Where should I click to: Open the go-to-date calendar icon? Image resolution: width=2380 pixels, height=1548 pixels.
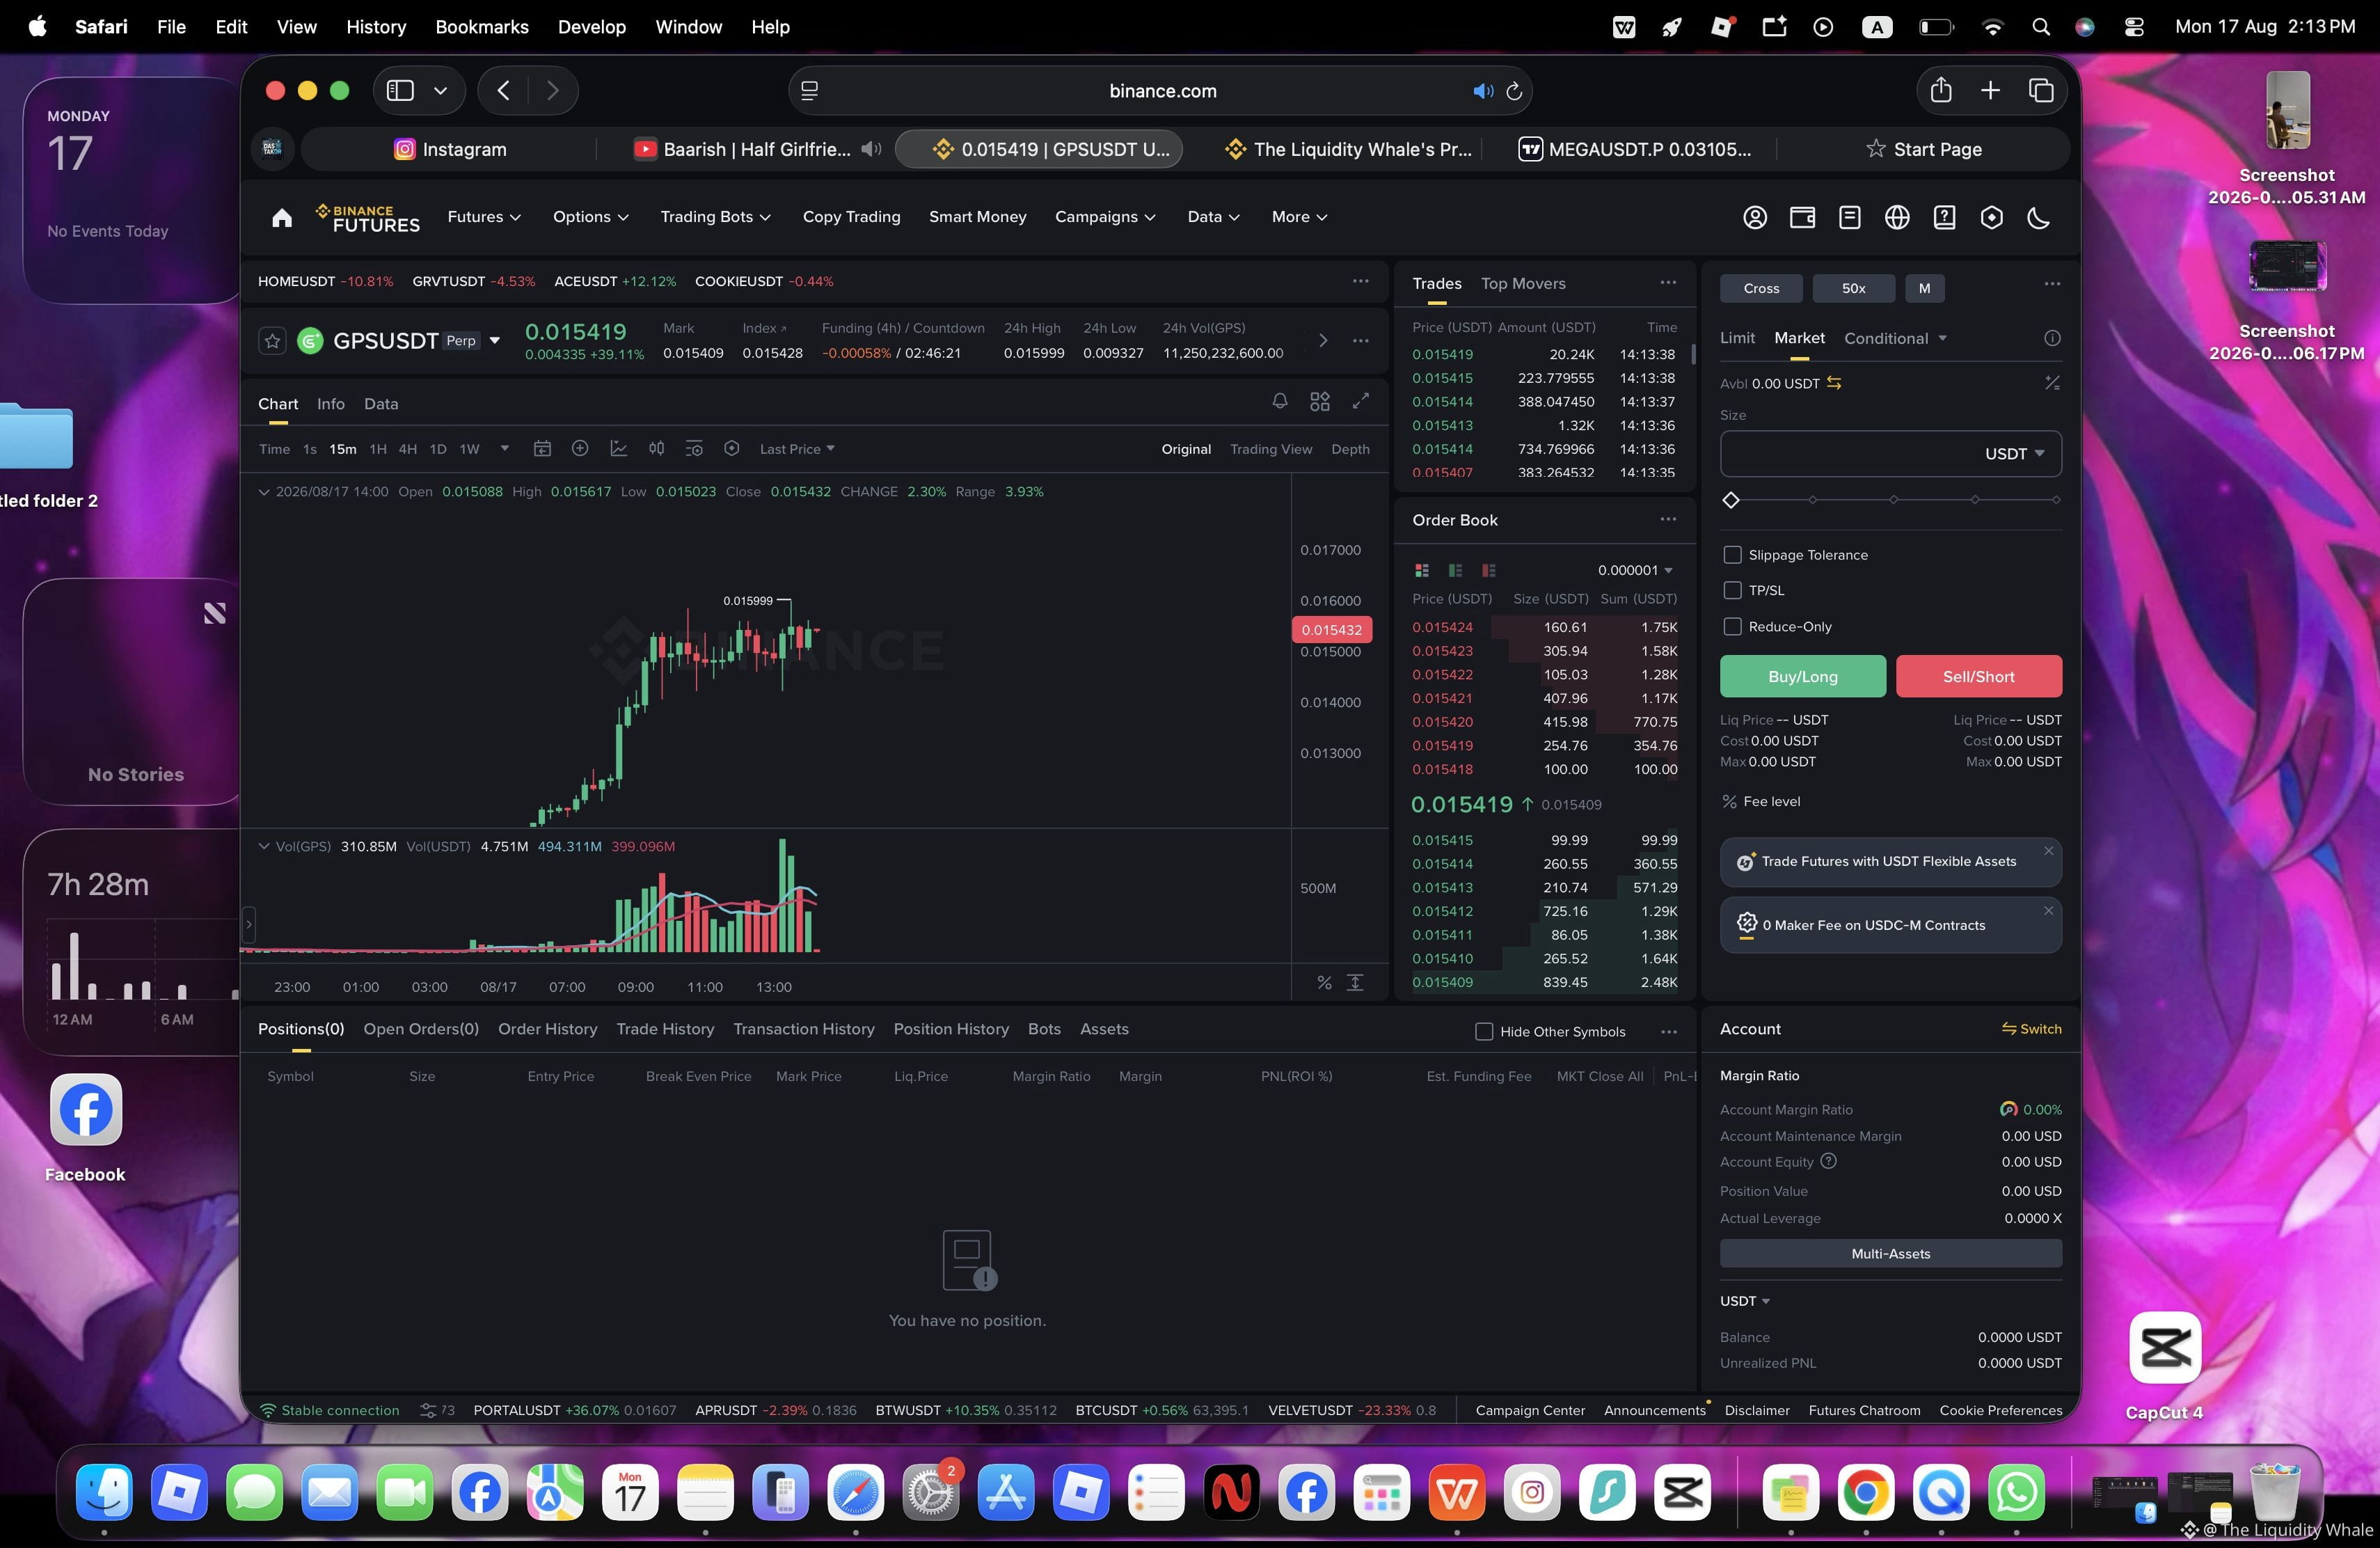click(542, 449)
